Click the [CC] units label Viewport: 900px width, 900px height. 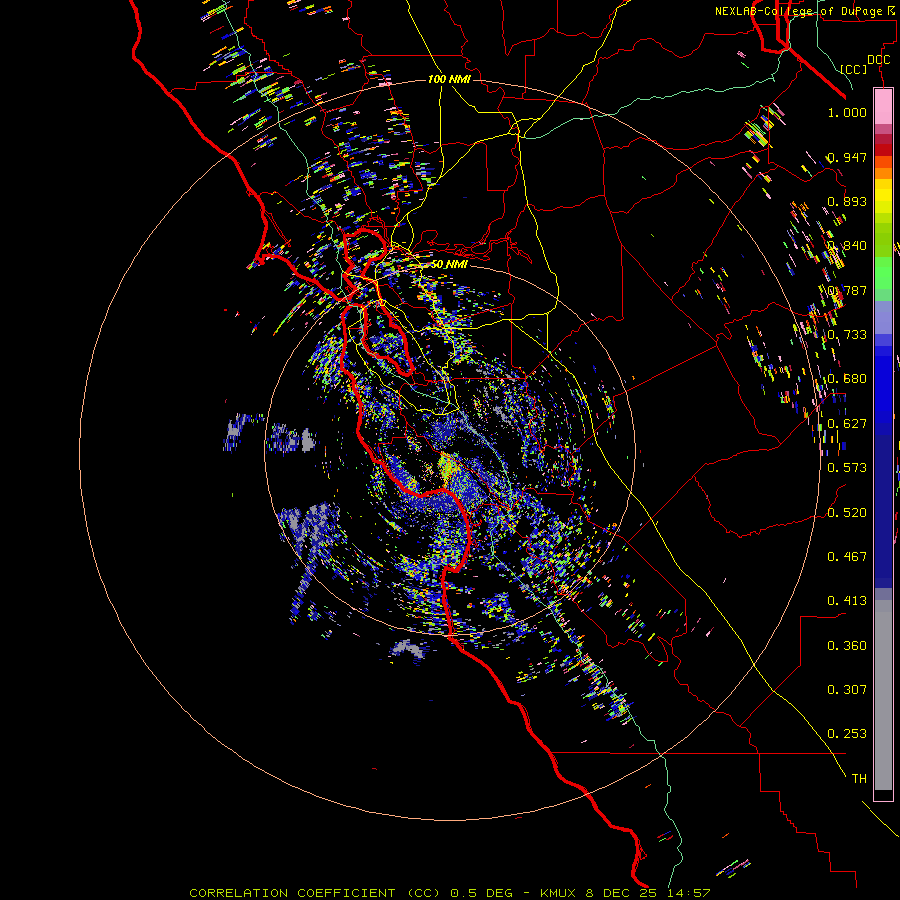tap(854, 69)
